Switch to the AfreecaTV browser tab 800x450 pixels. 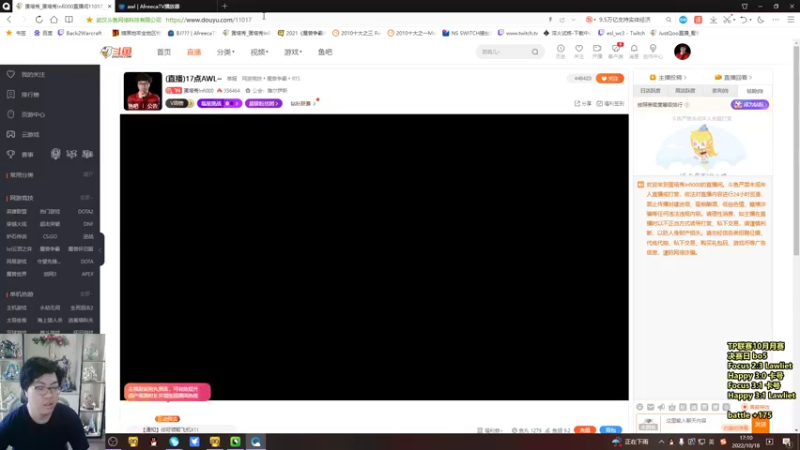click(164, 6)
